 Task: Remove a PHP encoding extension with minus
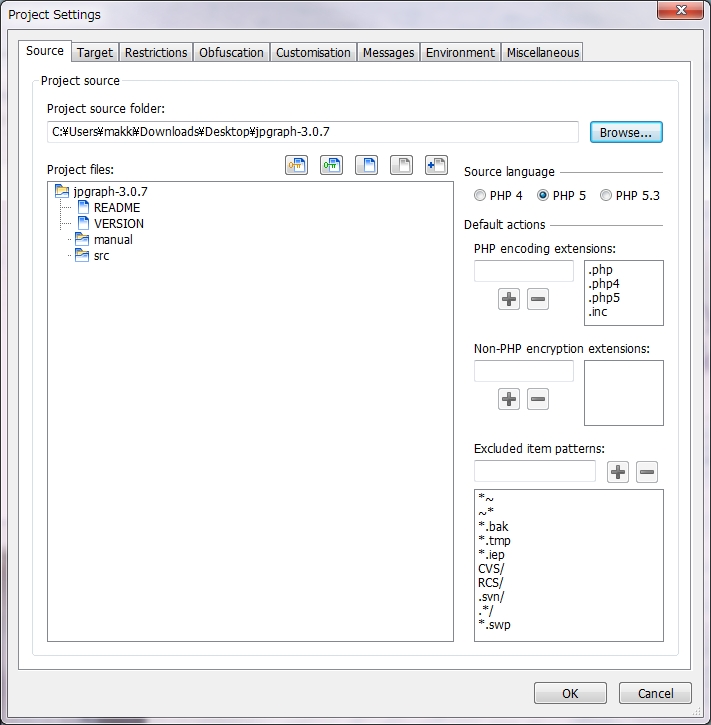538,299
